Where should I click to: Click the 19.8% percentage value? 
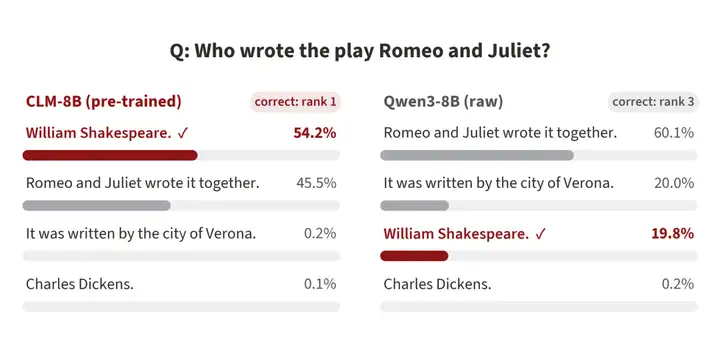pyautogui.click(x=673, y=234)
